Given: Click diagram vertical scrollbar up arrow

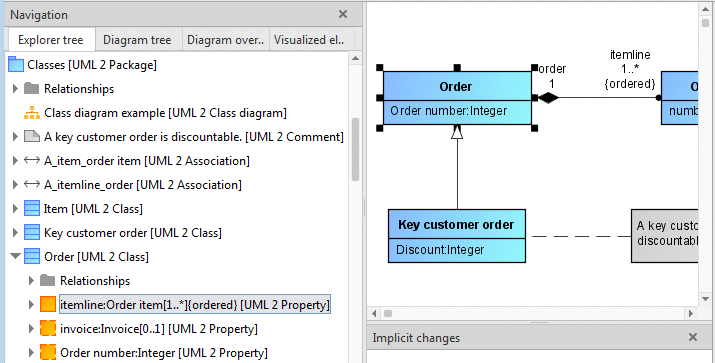Looking at the screenshot, I should tap(705, 9).
